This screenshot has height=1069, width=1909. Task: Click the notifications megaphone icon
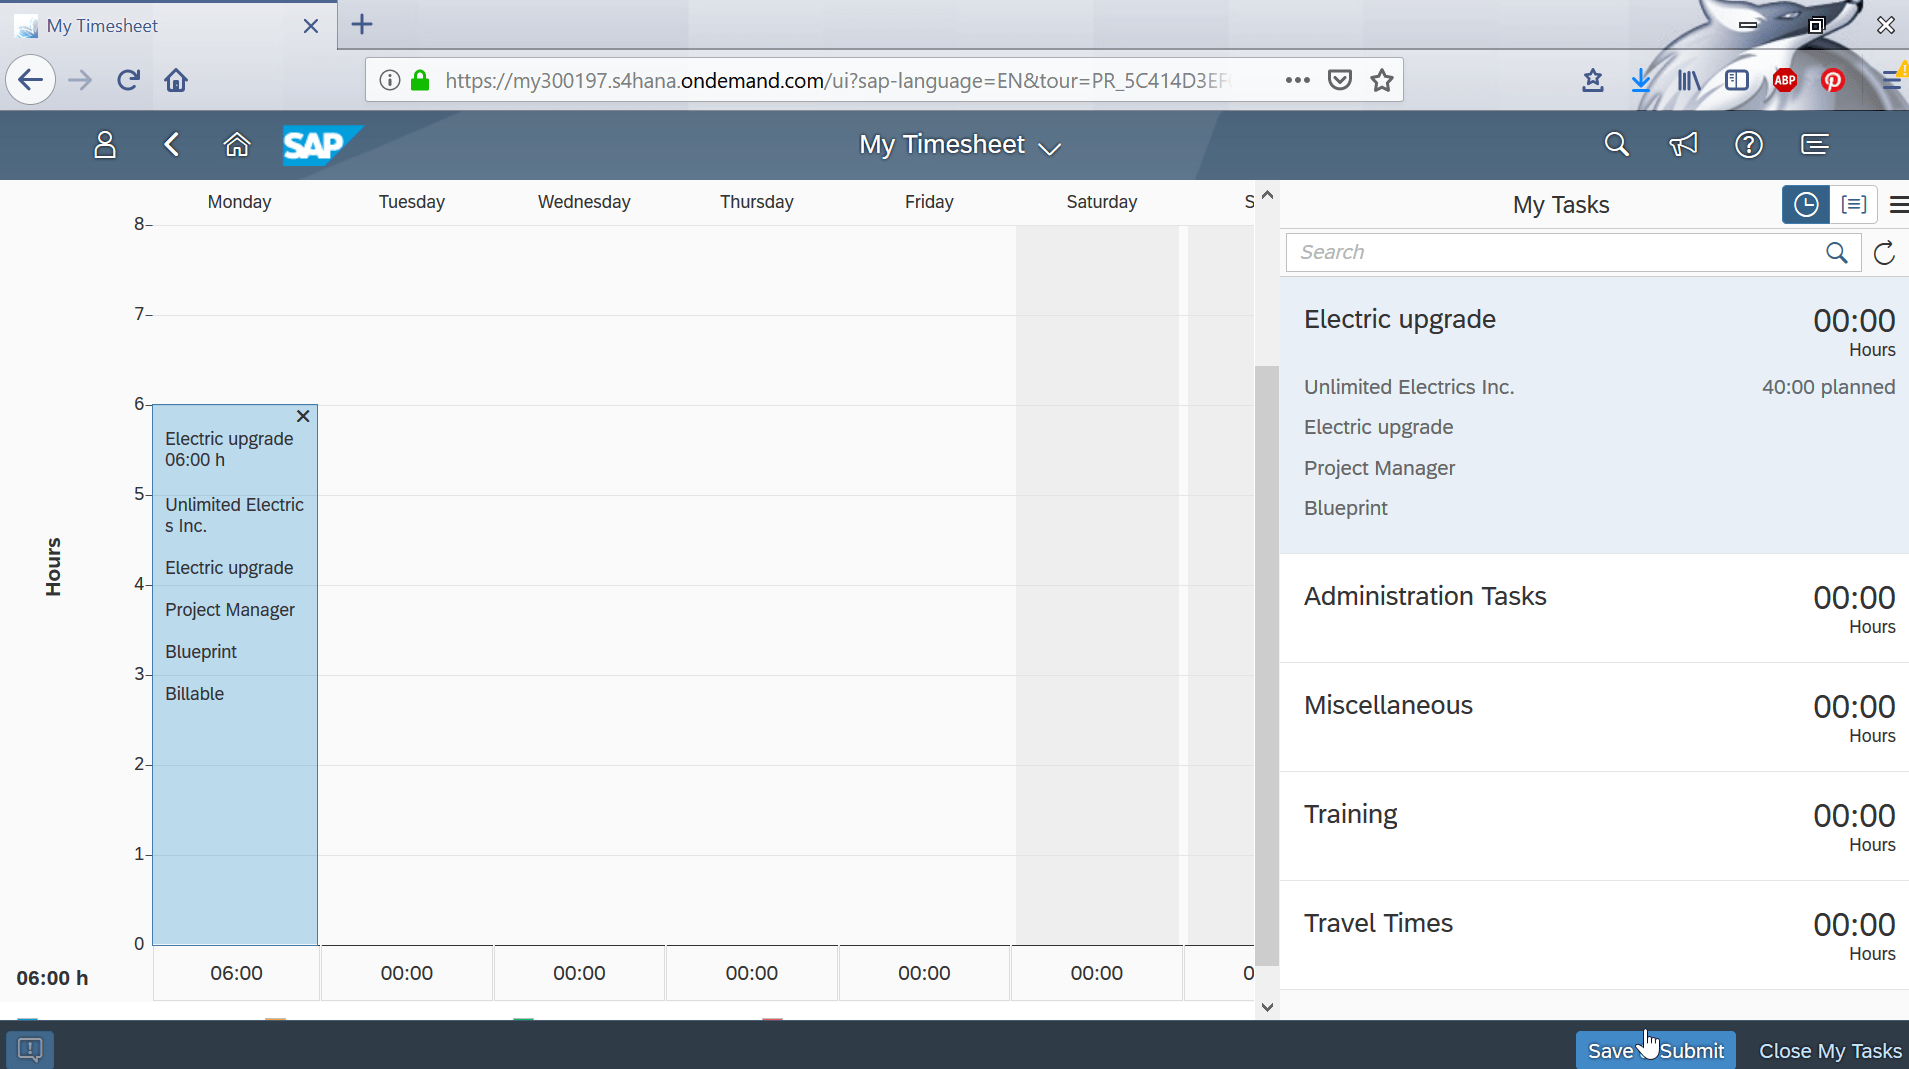click(1681, 144)
